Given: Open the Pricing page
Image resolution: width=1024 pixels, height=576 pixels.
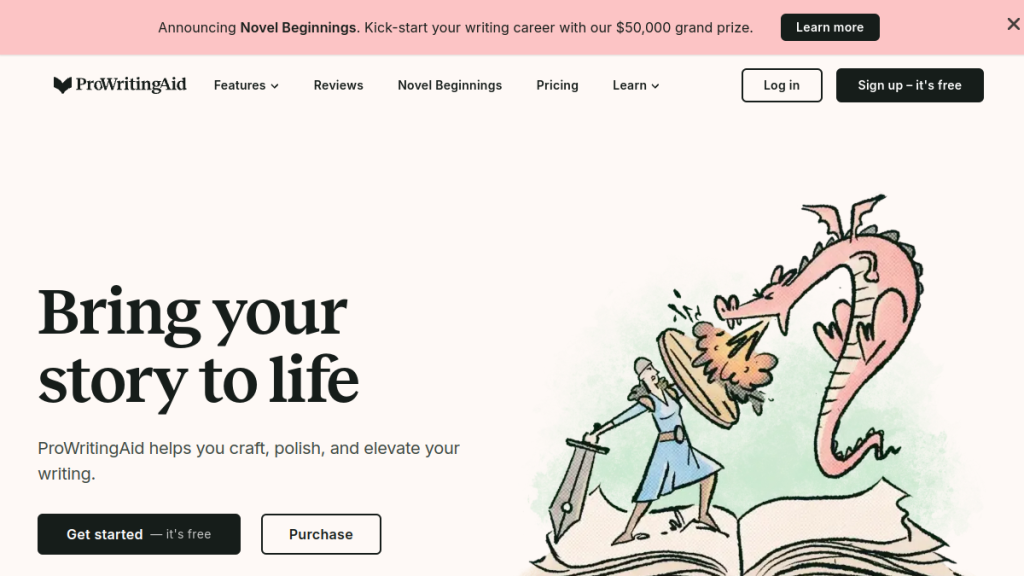Looking at the screenshot, I should tap(557, 86).
